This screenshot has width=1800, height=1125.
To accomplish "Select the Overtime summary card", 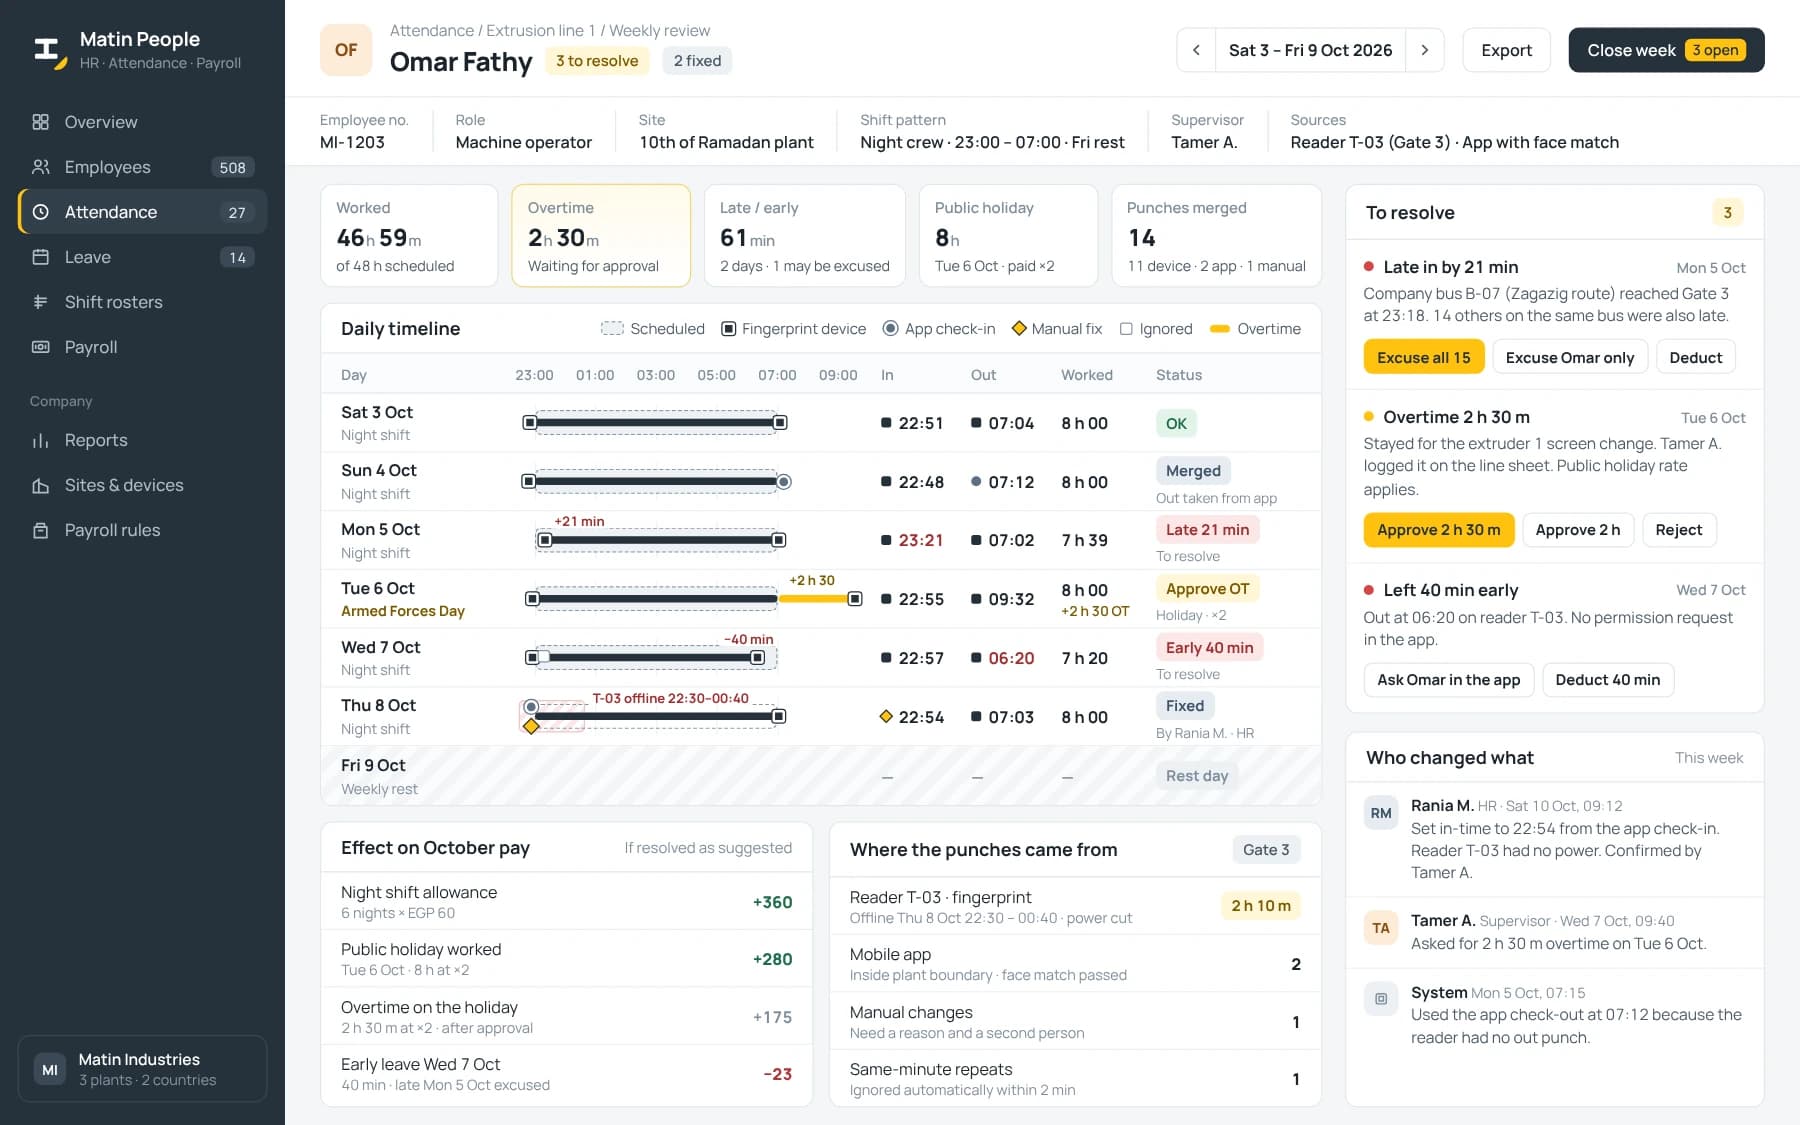I will pyautogui.click(x=600, y=236).
